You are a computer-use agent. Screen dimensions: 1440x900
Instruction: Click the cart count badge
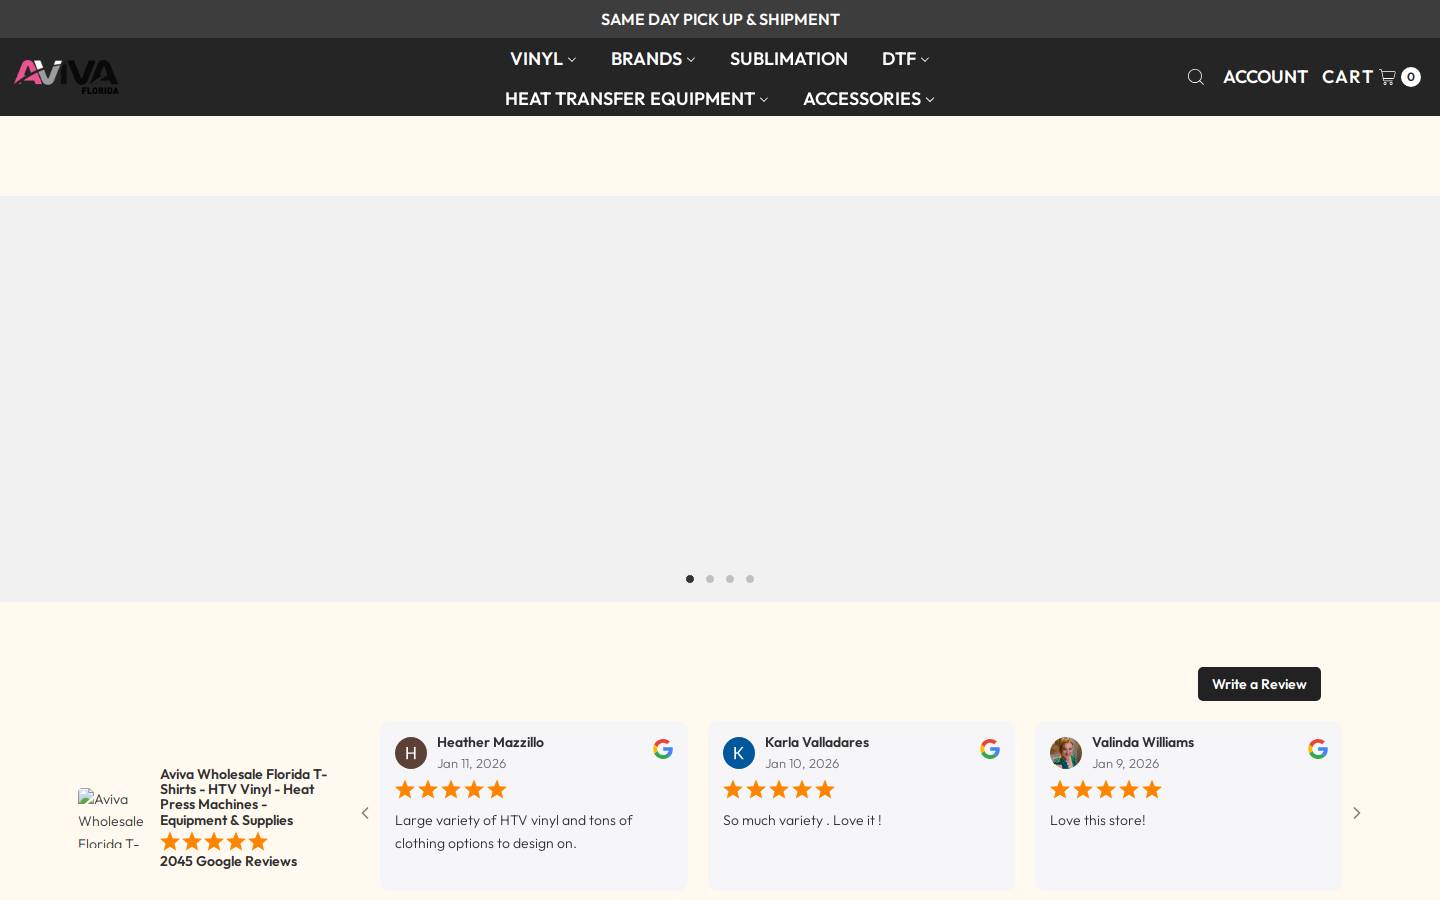pyautogui.click(x=1411, y=77)
